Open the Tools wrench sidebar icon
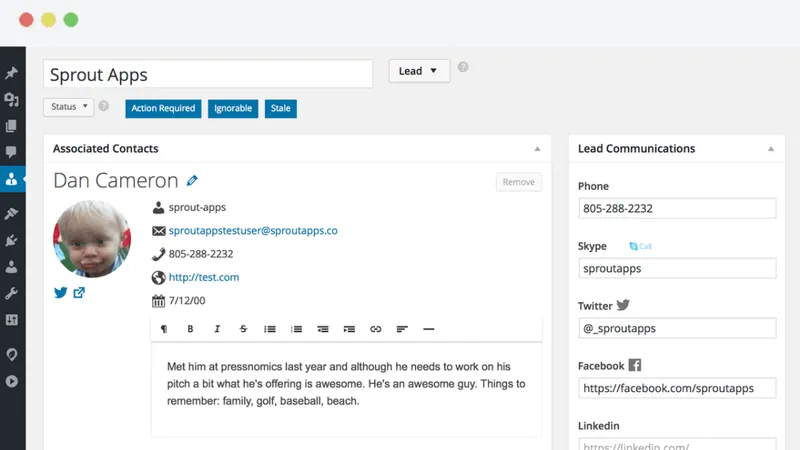This screenshot has height=450, width=800. [11, 293]
